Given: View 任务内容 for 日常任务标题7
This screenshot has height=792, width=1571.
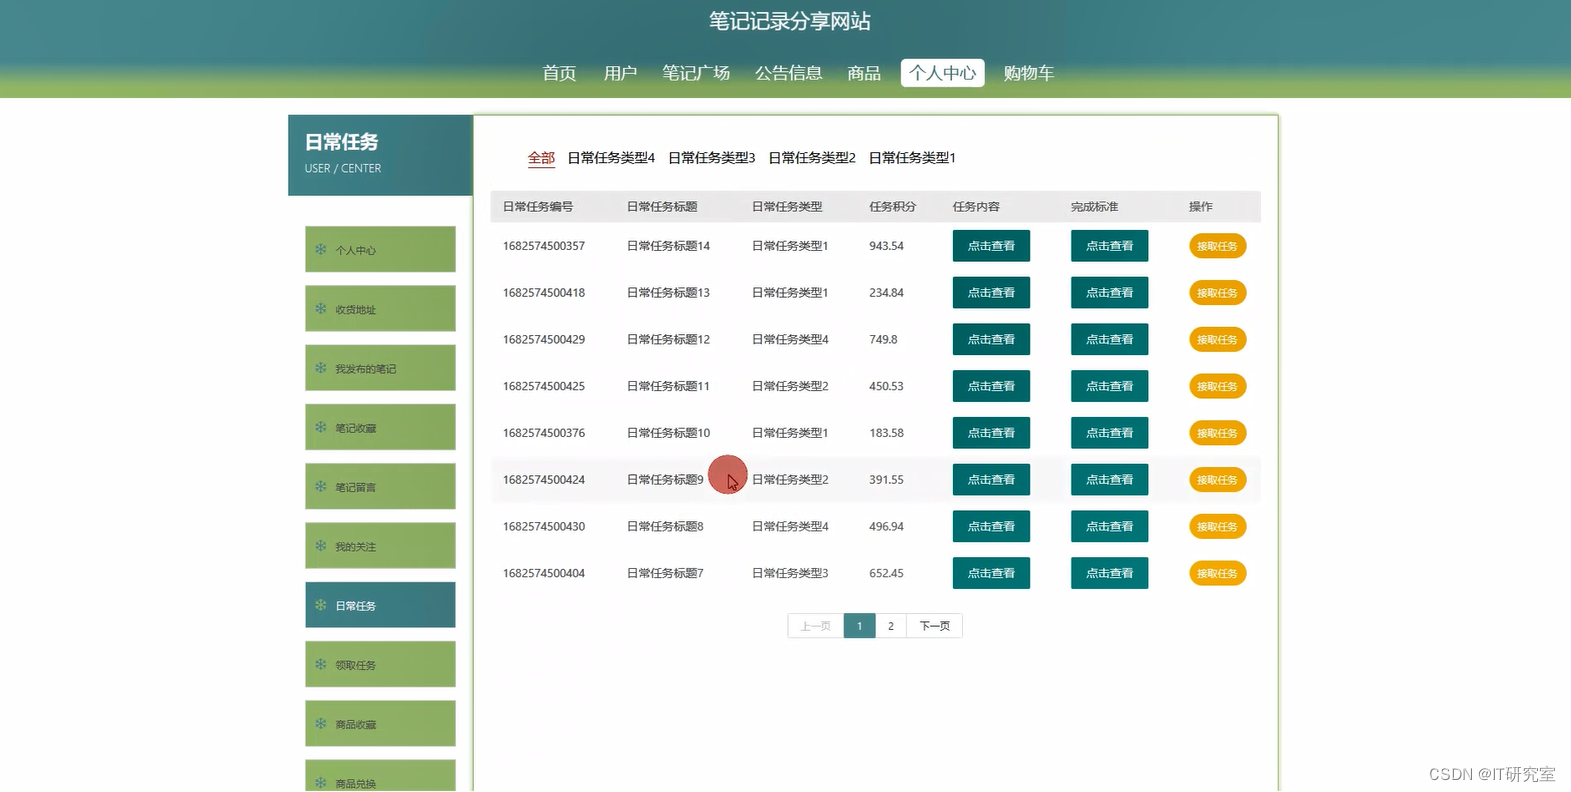Looking at the screenshot, I should click(x=991, y=573).
